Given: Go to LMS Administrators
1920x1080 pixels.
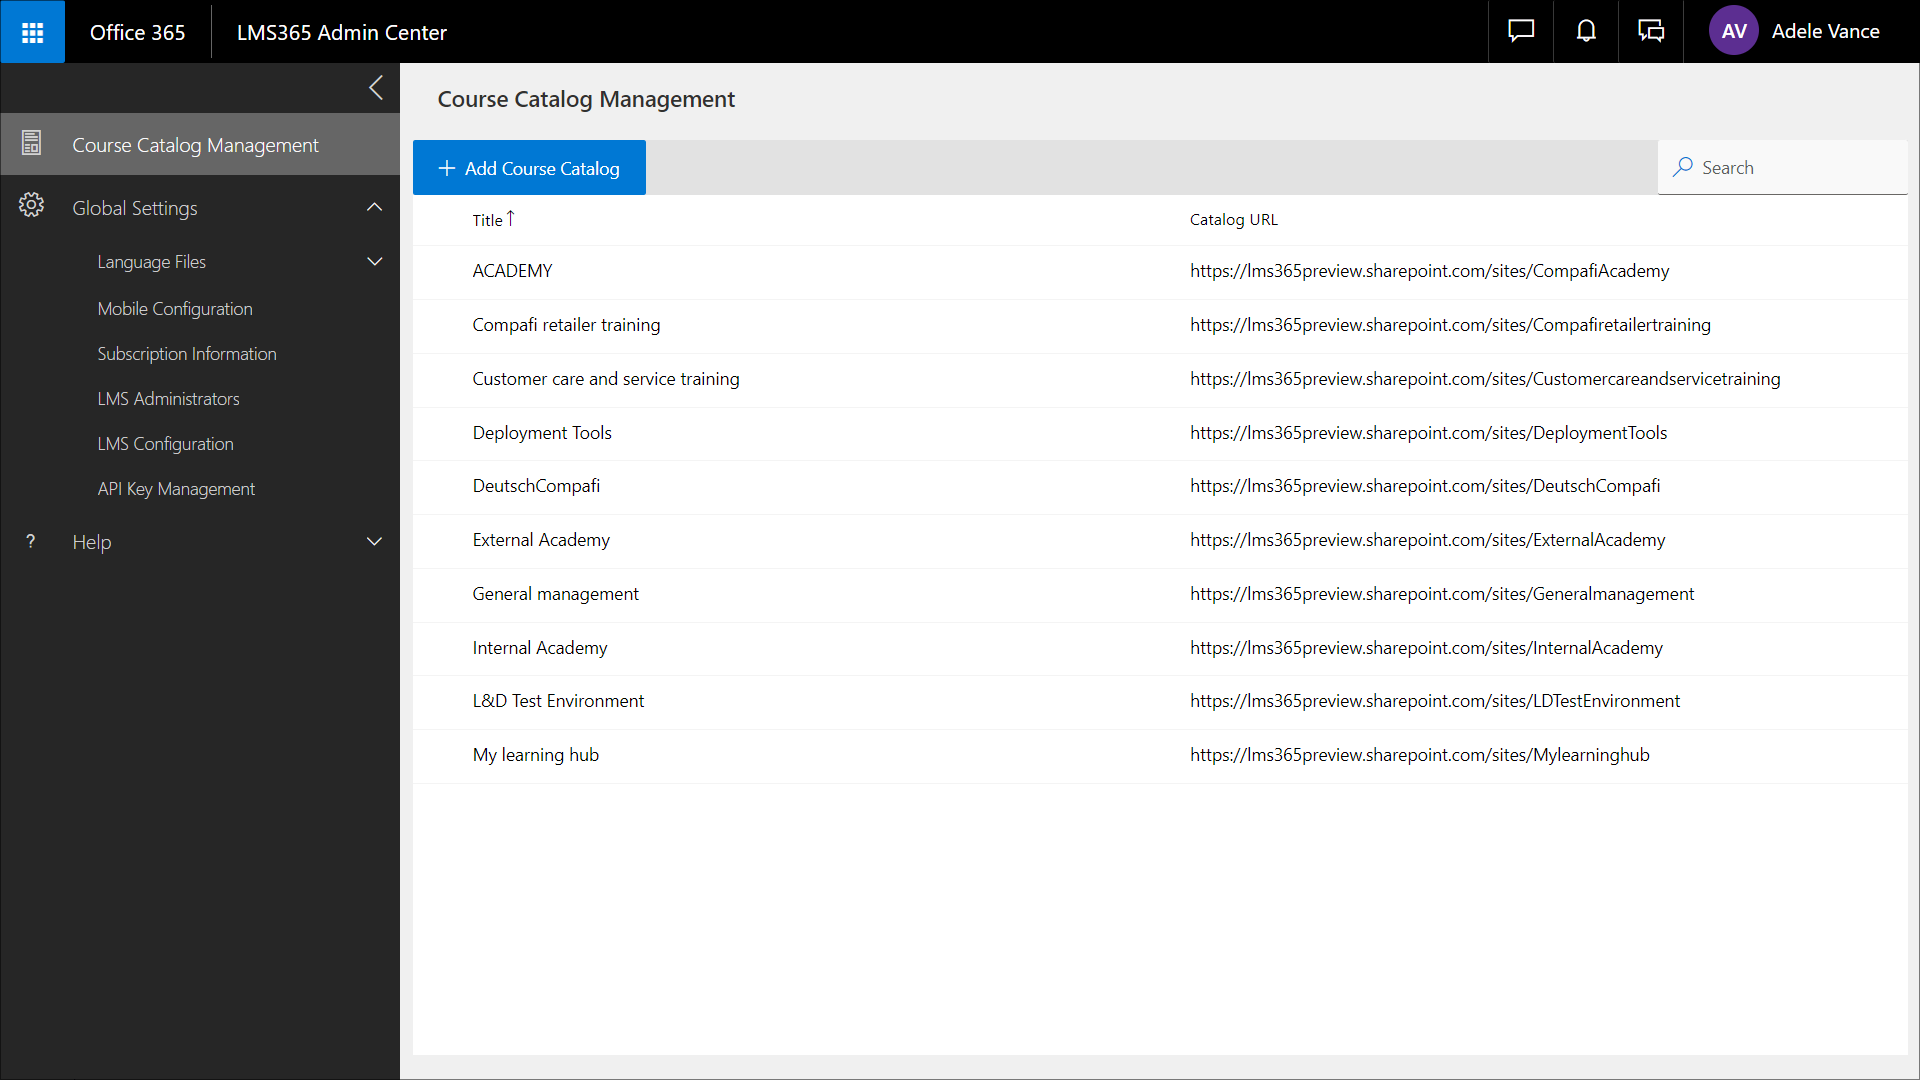Looking at the screenshot, I should point(168,399).
